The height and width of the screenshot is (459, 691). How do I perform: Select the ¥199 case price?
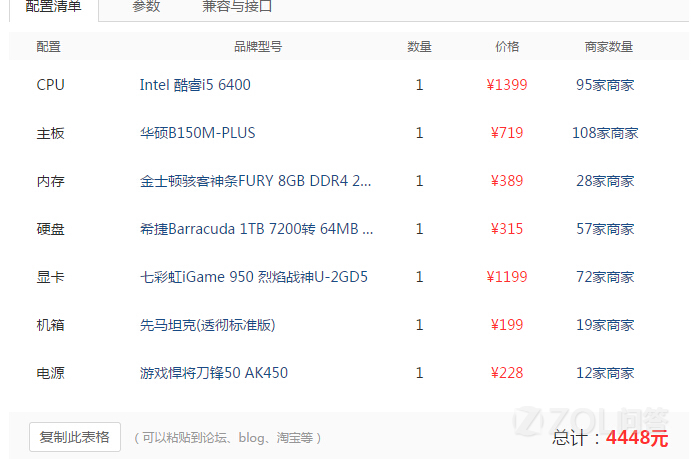click(x=507, y=325)
